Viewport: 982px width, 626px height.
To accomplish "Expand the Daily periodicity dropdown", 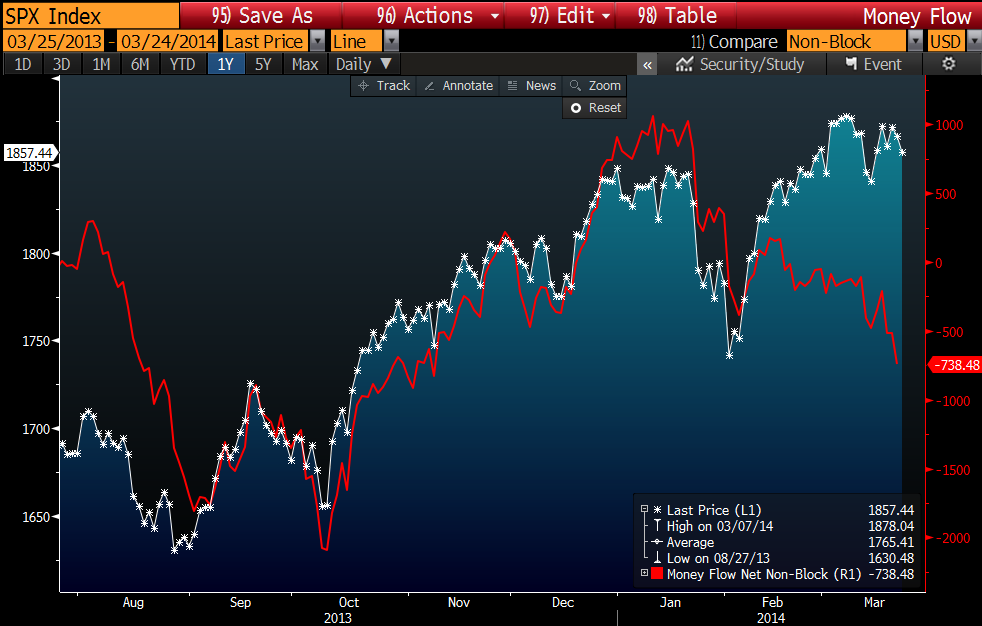I will pos(364,64).
